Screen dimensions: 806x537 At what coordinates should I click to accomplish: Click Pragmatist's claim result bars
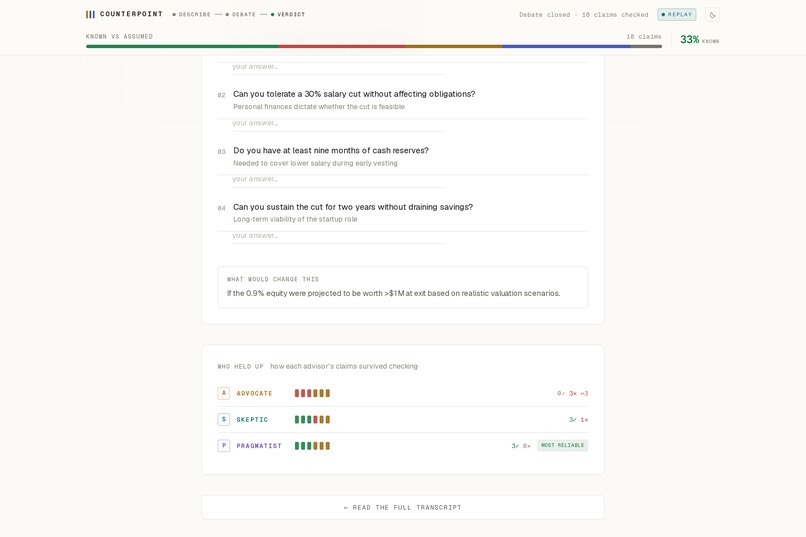312,446
